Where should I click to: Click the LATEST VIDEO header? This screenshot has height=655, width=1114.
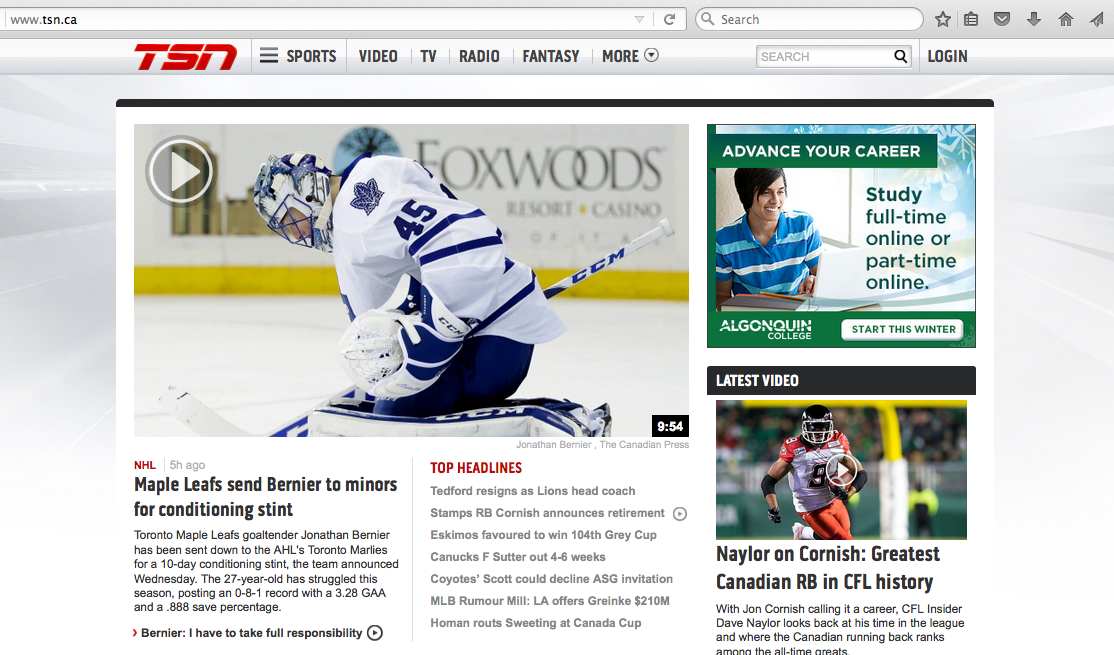841,380
